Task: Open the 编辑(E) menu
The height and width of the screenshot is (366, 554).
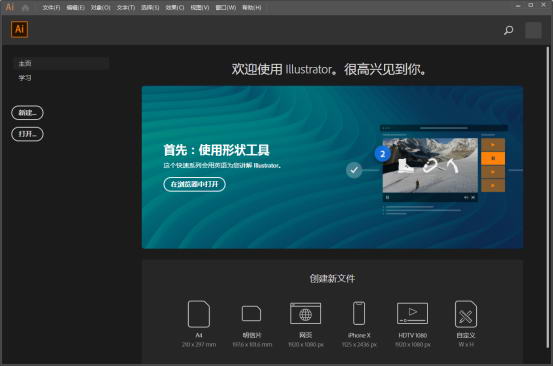Action: (x=76, y=7)
